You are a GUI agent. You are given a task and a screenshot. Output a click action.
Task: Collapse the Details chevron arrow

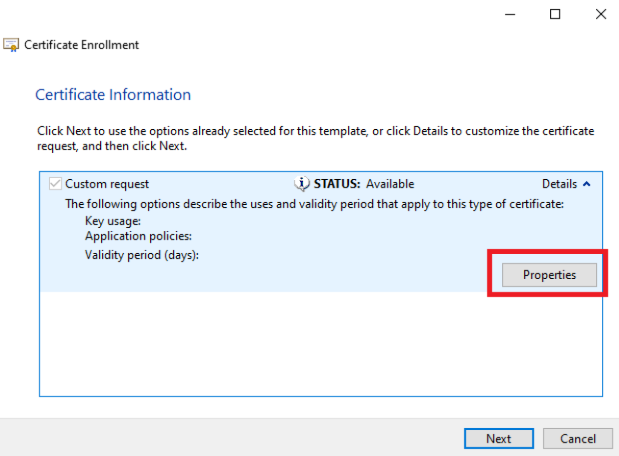(587, 184)
